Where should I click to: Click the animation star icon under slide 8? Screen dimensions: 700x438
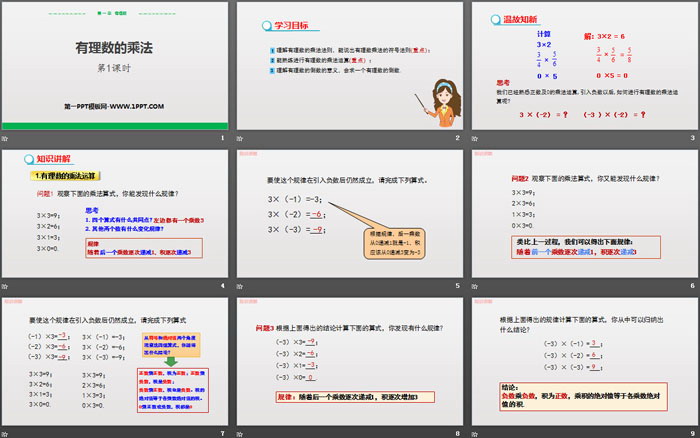[x=241, y=434]
